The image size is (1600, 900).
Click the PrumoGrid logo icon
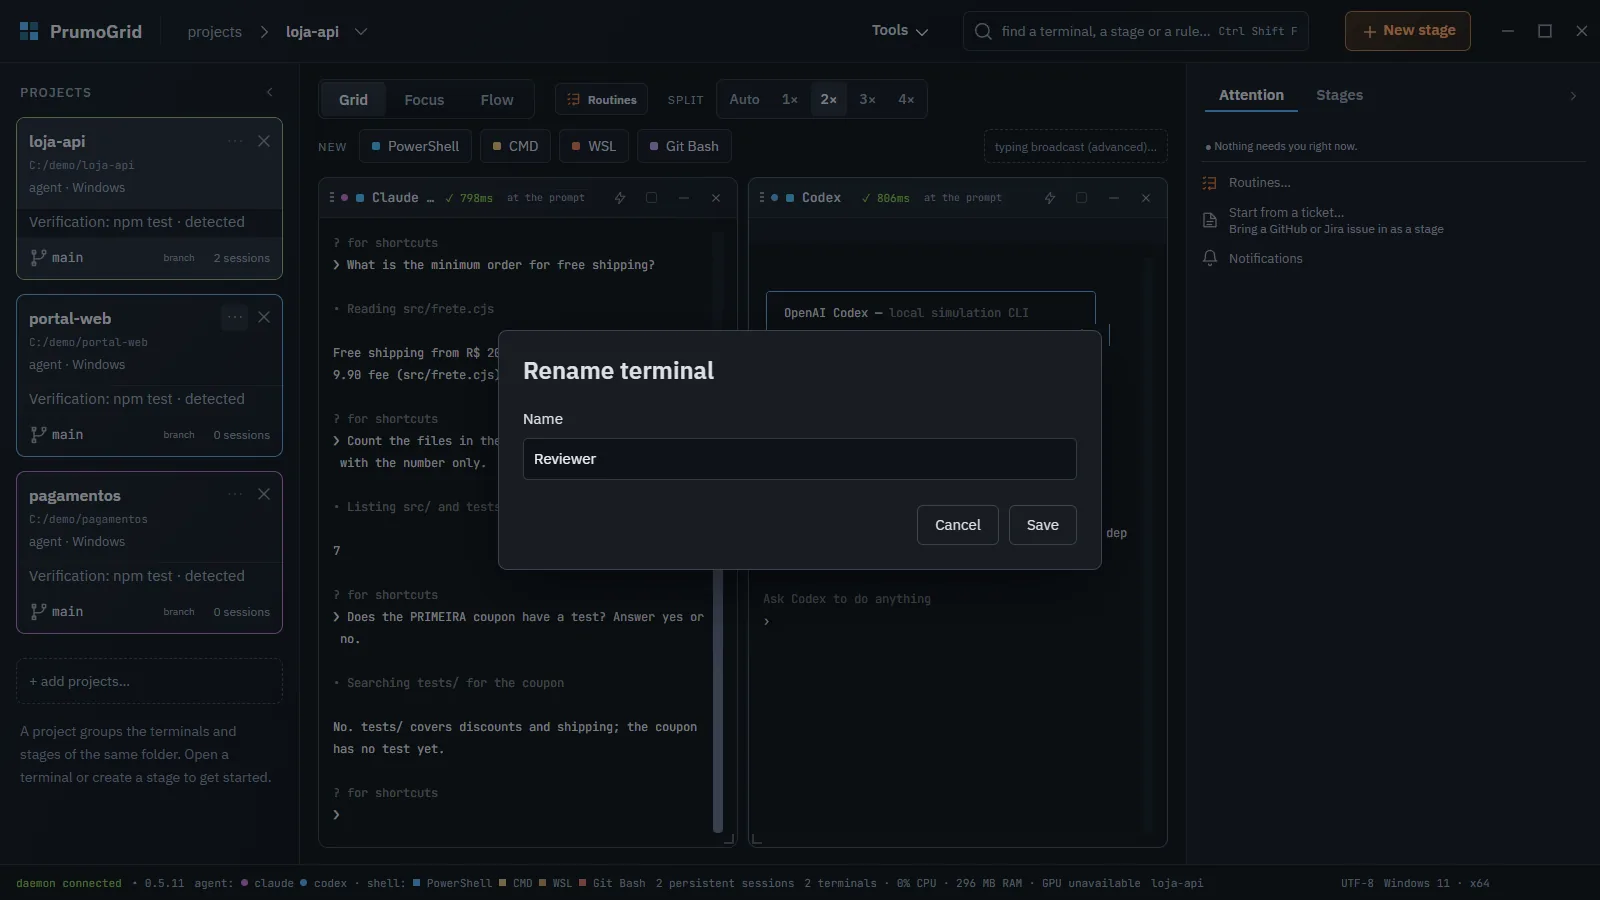(29, 31)
